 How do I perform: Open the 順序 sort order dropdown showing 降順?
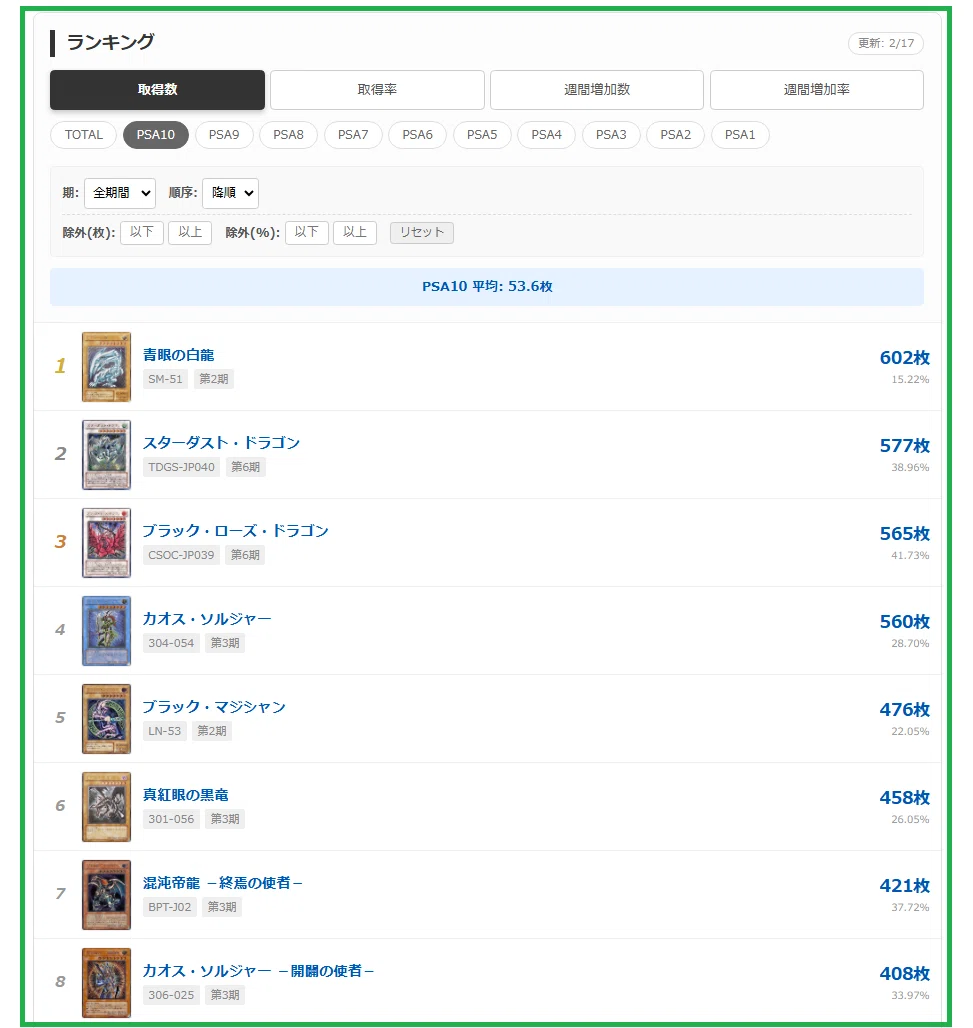coord(230,193)
